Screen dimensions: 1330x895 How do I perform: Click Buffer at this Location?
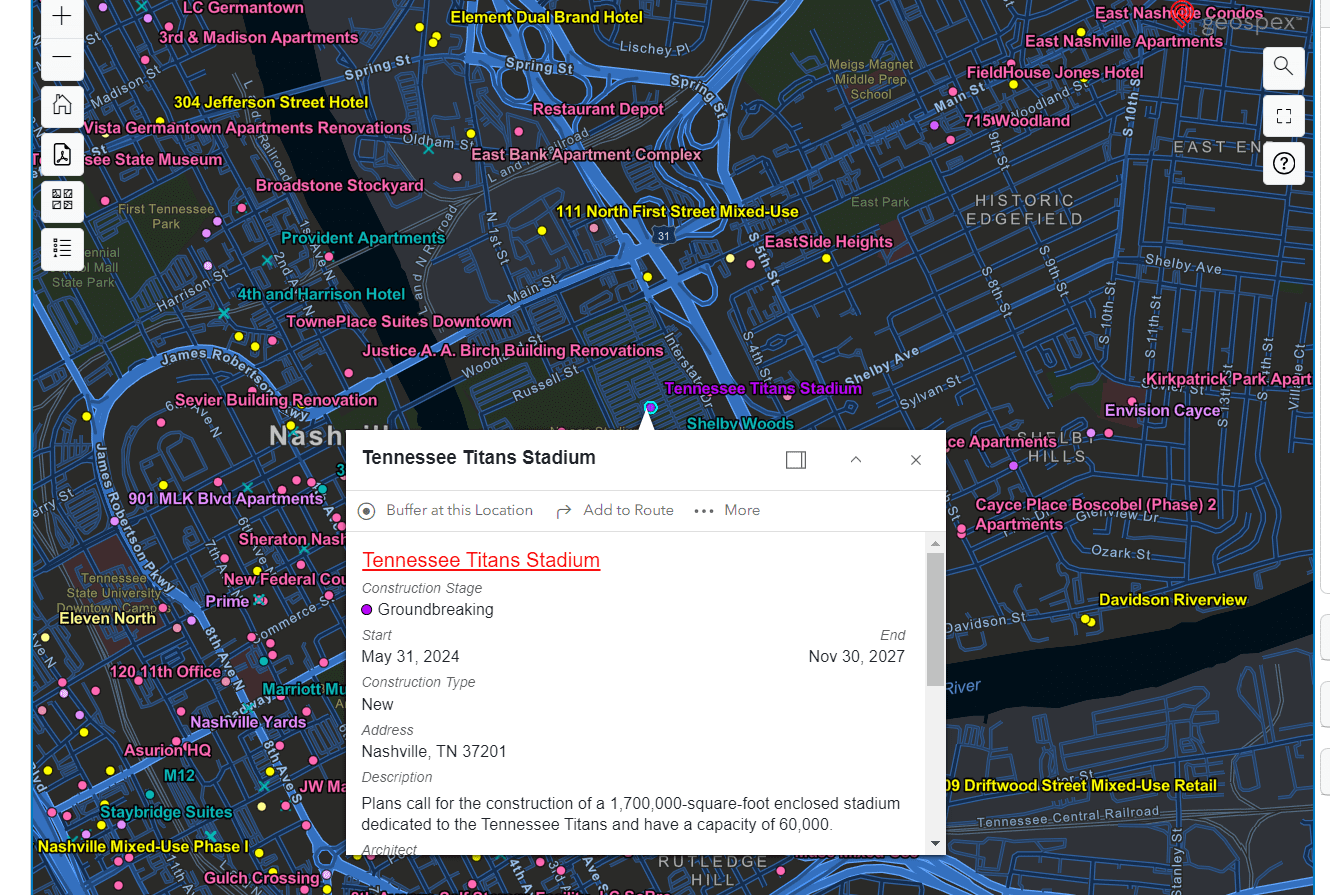click(x=446, y=510)
